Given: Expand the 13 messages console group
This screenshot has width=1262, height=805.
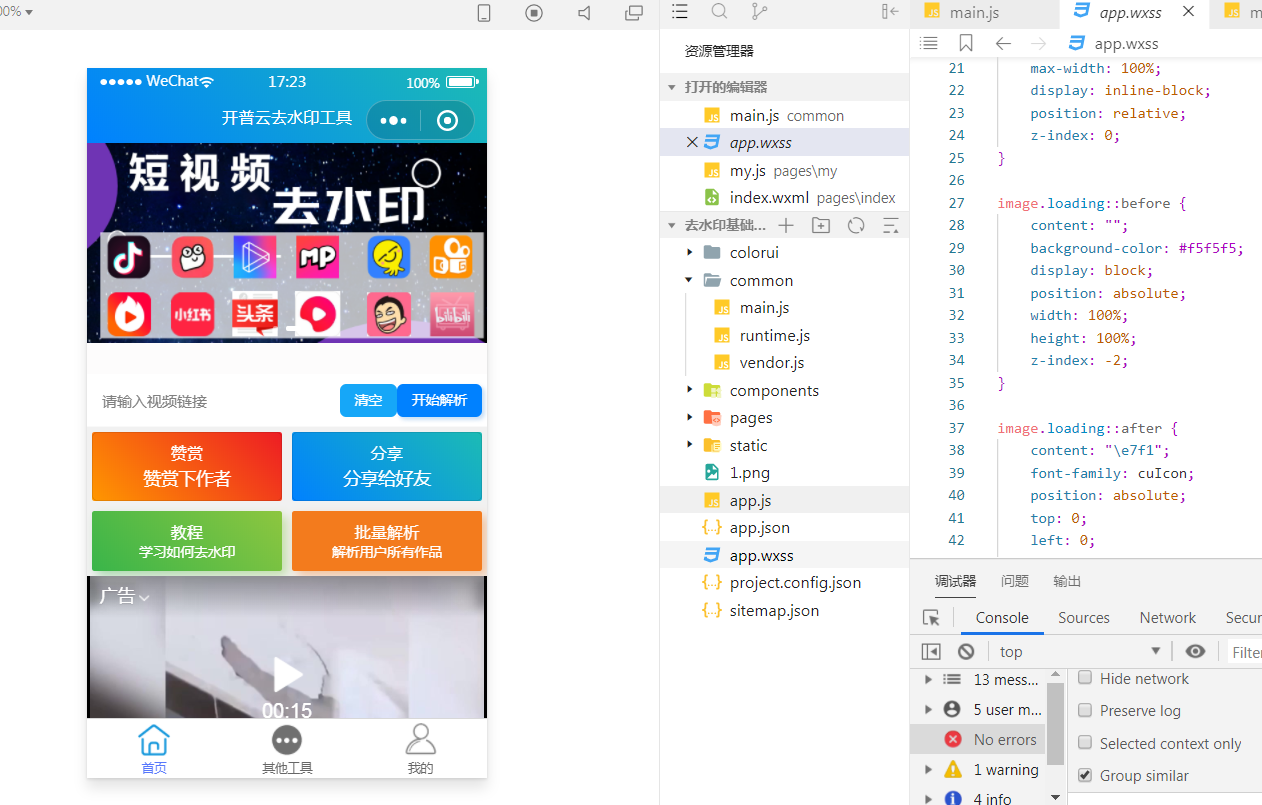Looking at the screenshot, I should 929,679.
